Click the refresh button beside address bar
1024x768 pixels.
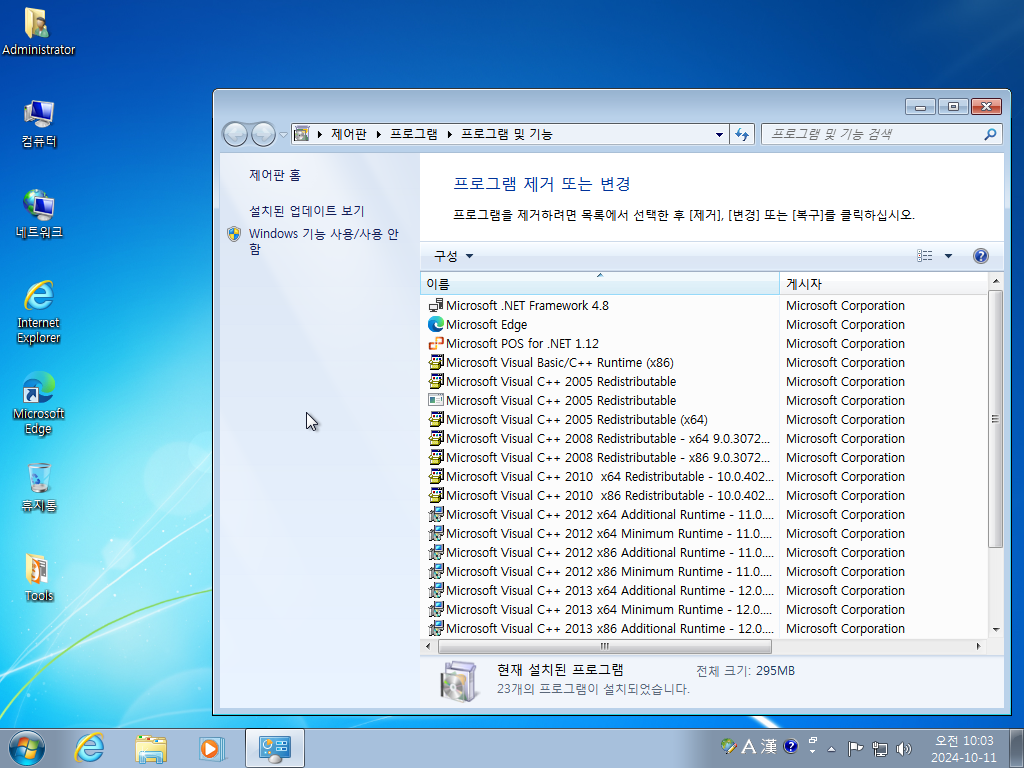pos(742,134)
